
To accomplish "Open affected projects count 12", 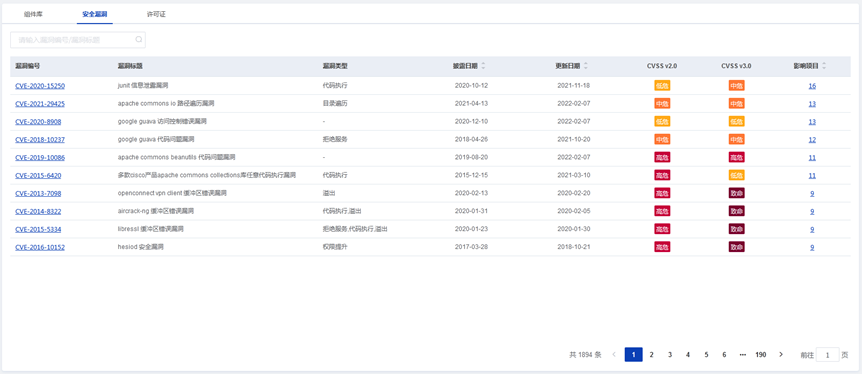I will 812,140.
